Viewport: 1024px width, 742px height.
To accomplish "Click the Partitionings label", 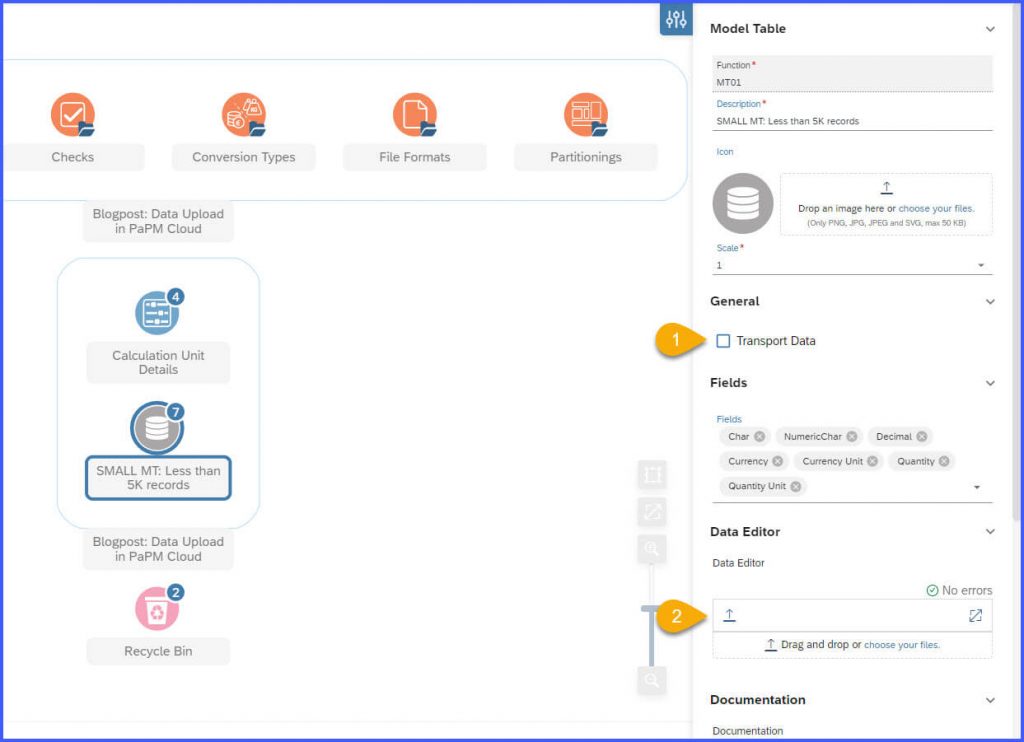I will (586, 157).
